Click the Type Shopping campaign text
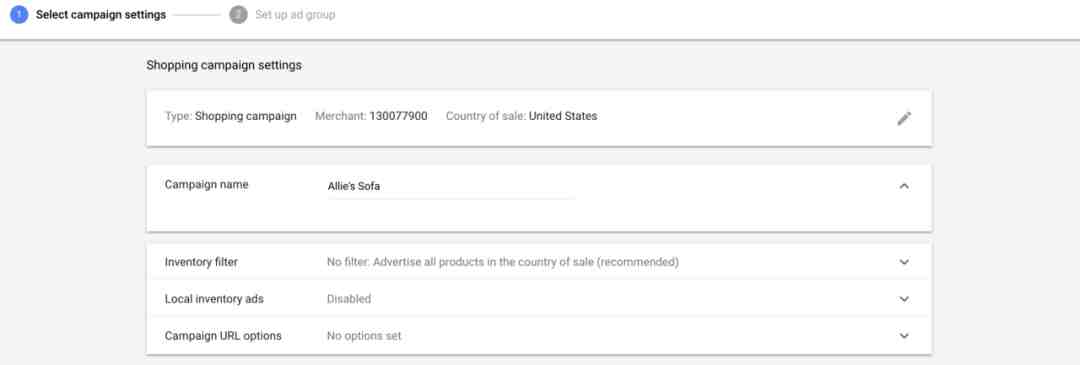 [x=231, y=116]
